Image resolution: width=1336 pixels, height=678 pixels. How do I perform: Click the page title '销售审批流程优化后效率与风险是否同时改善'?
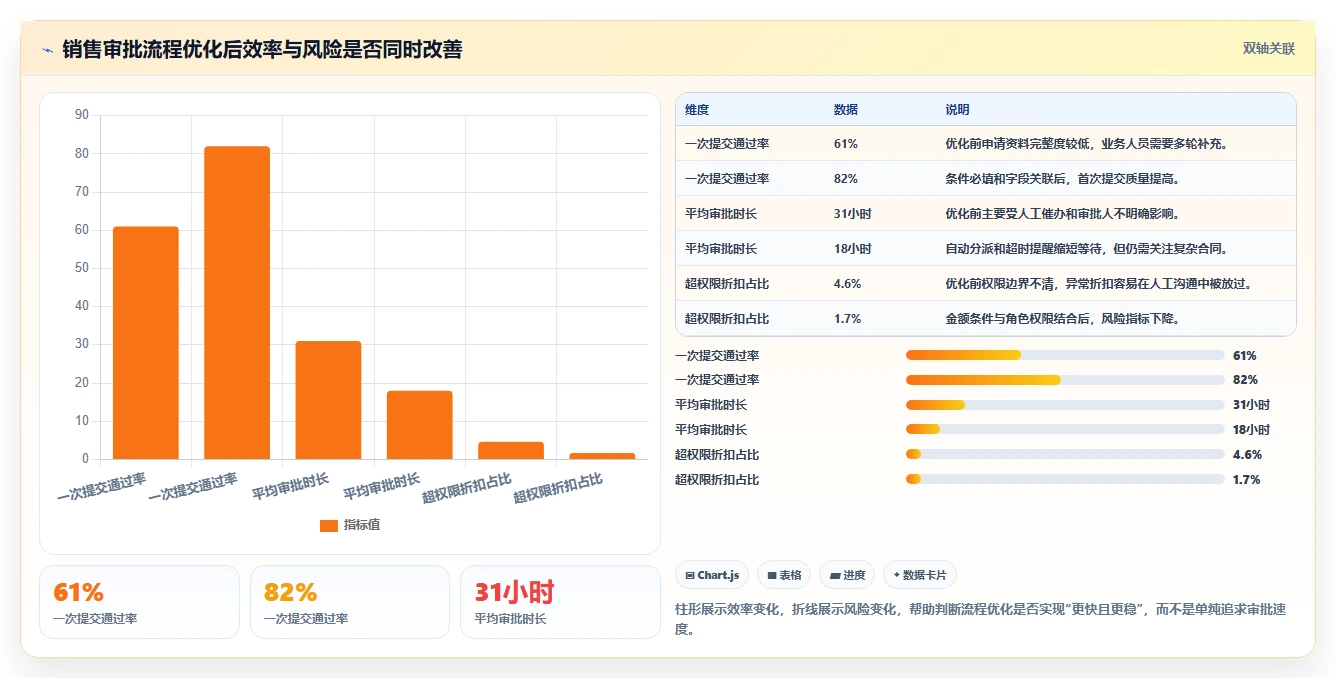click(262, 49)
